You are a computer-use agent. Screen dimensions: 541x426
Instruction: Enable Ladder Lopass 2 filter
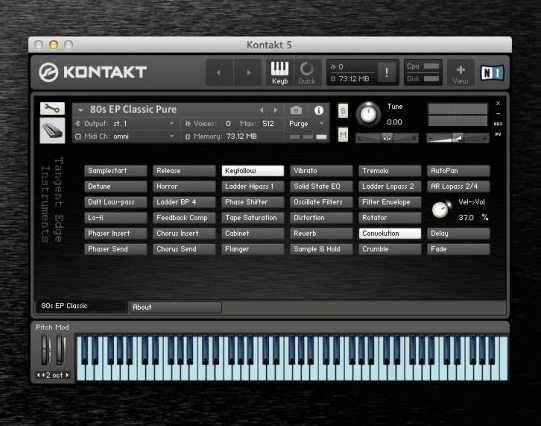pos(390,187)
